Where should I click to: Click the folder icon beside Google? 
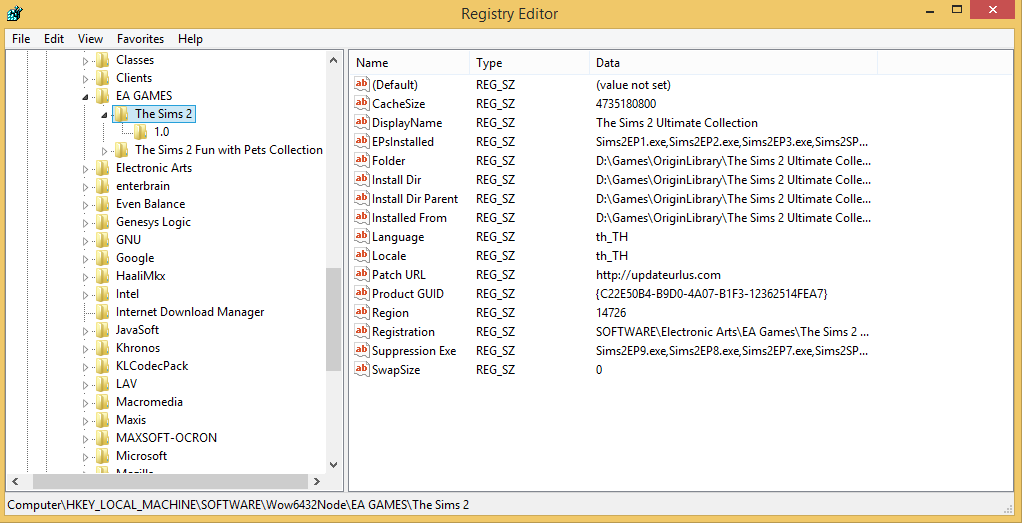point(103,258)
